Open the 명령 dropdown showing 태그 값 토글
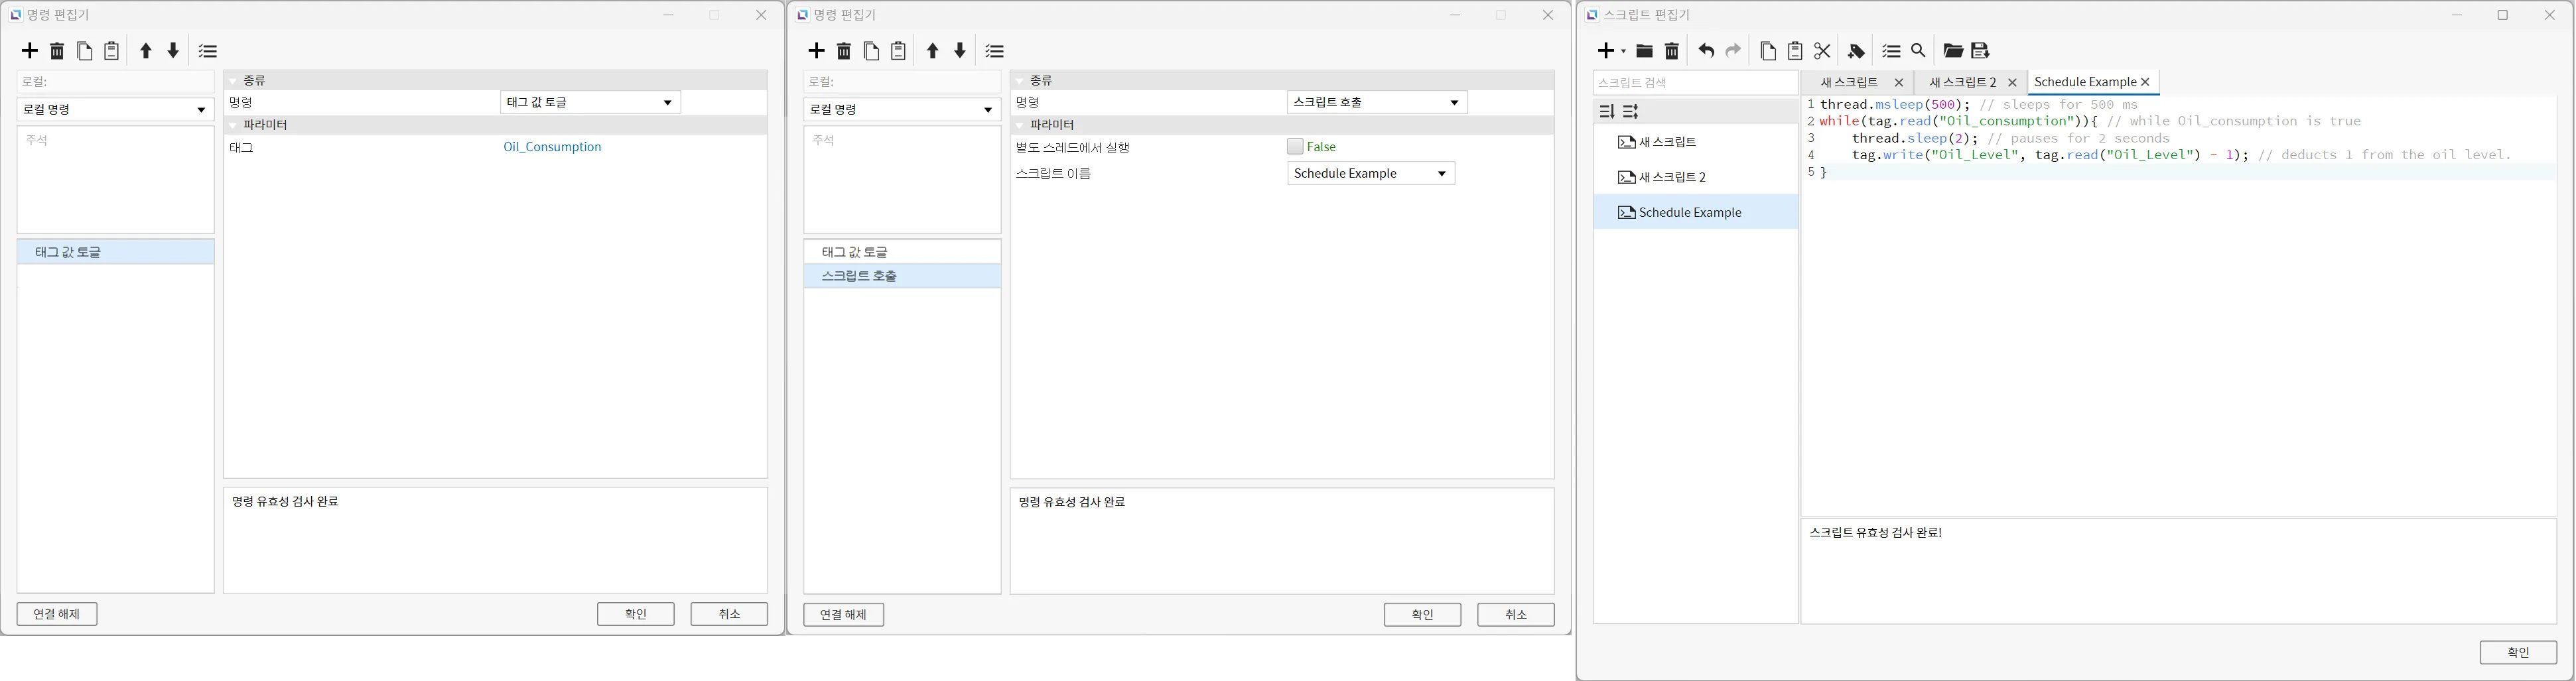 590,103
